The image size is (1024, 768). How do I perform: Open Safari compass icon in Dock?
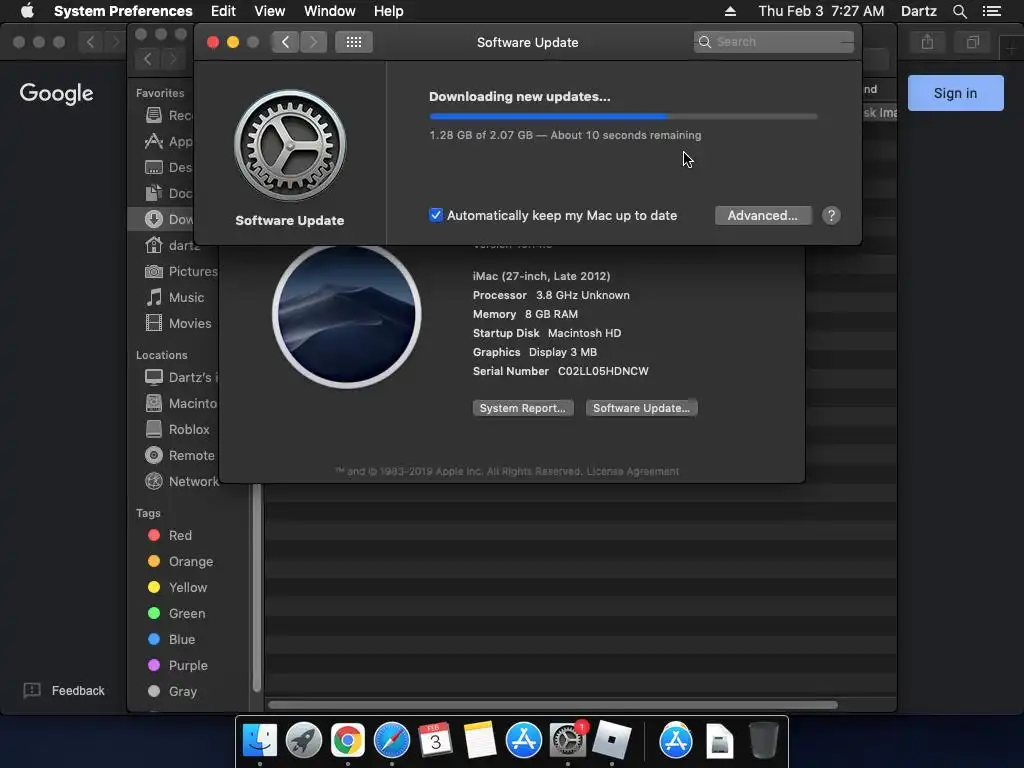pyautogui.click(x=391, y=741)
